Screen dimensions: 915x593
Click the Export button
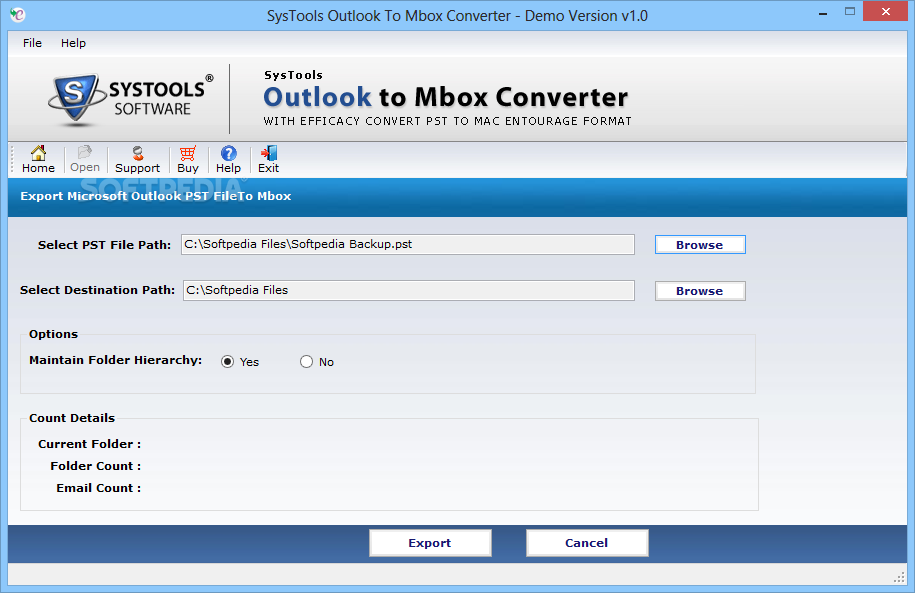(x=430, y=543)
